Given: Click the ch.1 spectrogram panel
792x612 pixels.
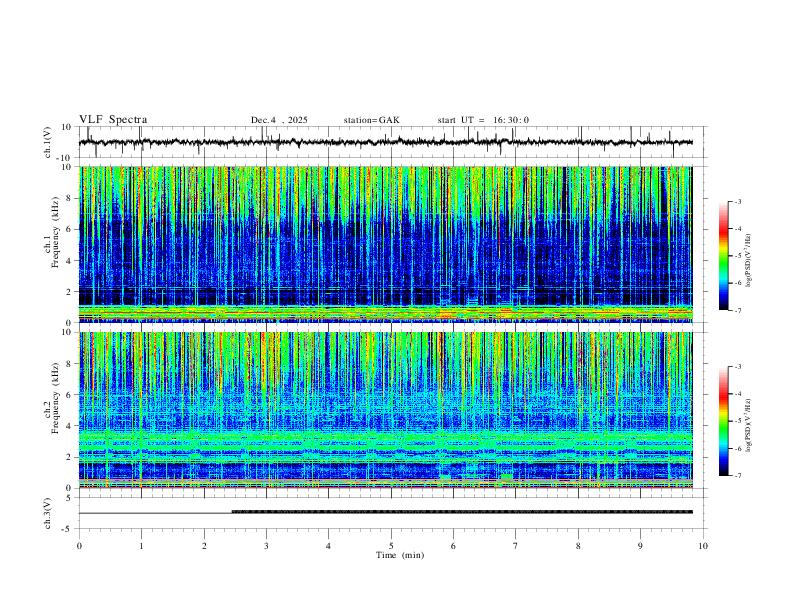Looking at the screenshot, I should tap(386, 244).
